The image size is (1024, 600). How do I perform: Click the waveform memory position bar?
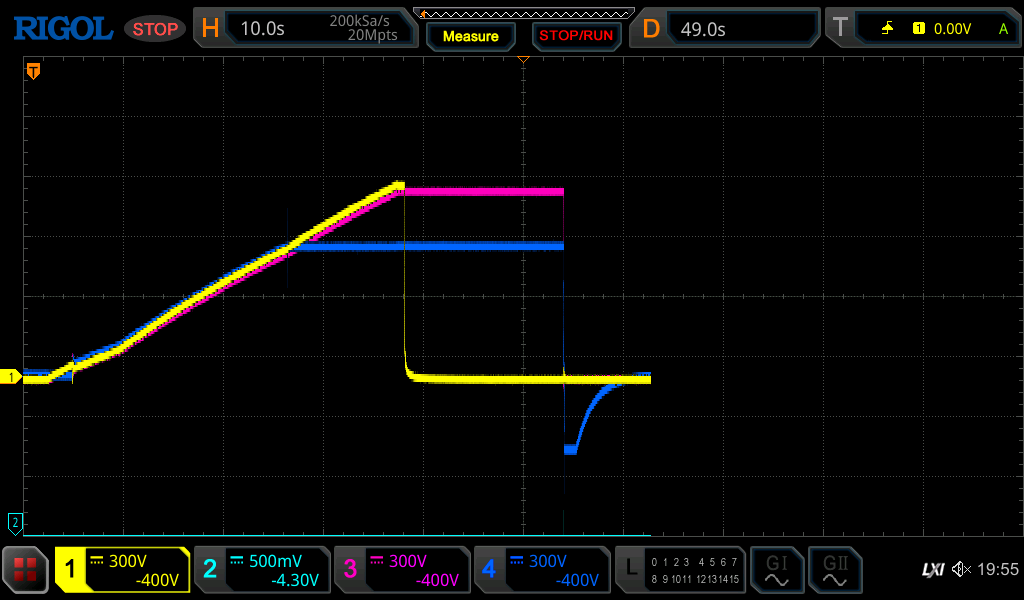[x=523, y=13]
